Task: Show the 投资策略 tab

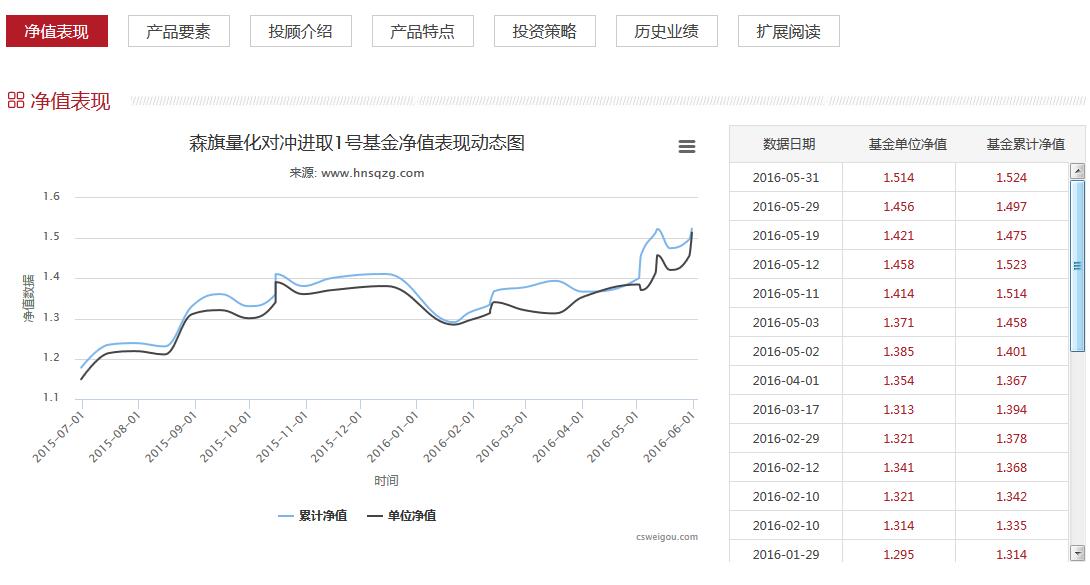Action: (x=544, y=31)
